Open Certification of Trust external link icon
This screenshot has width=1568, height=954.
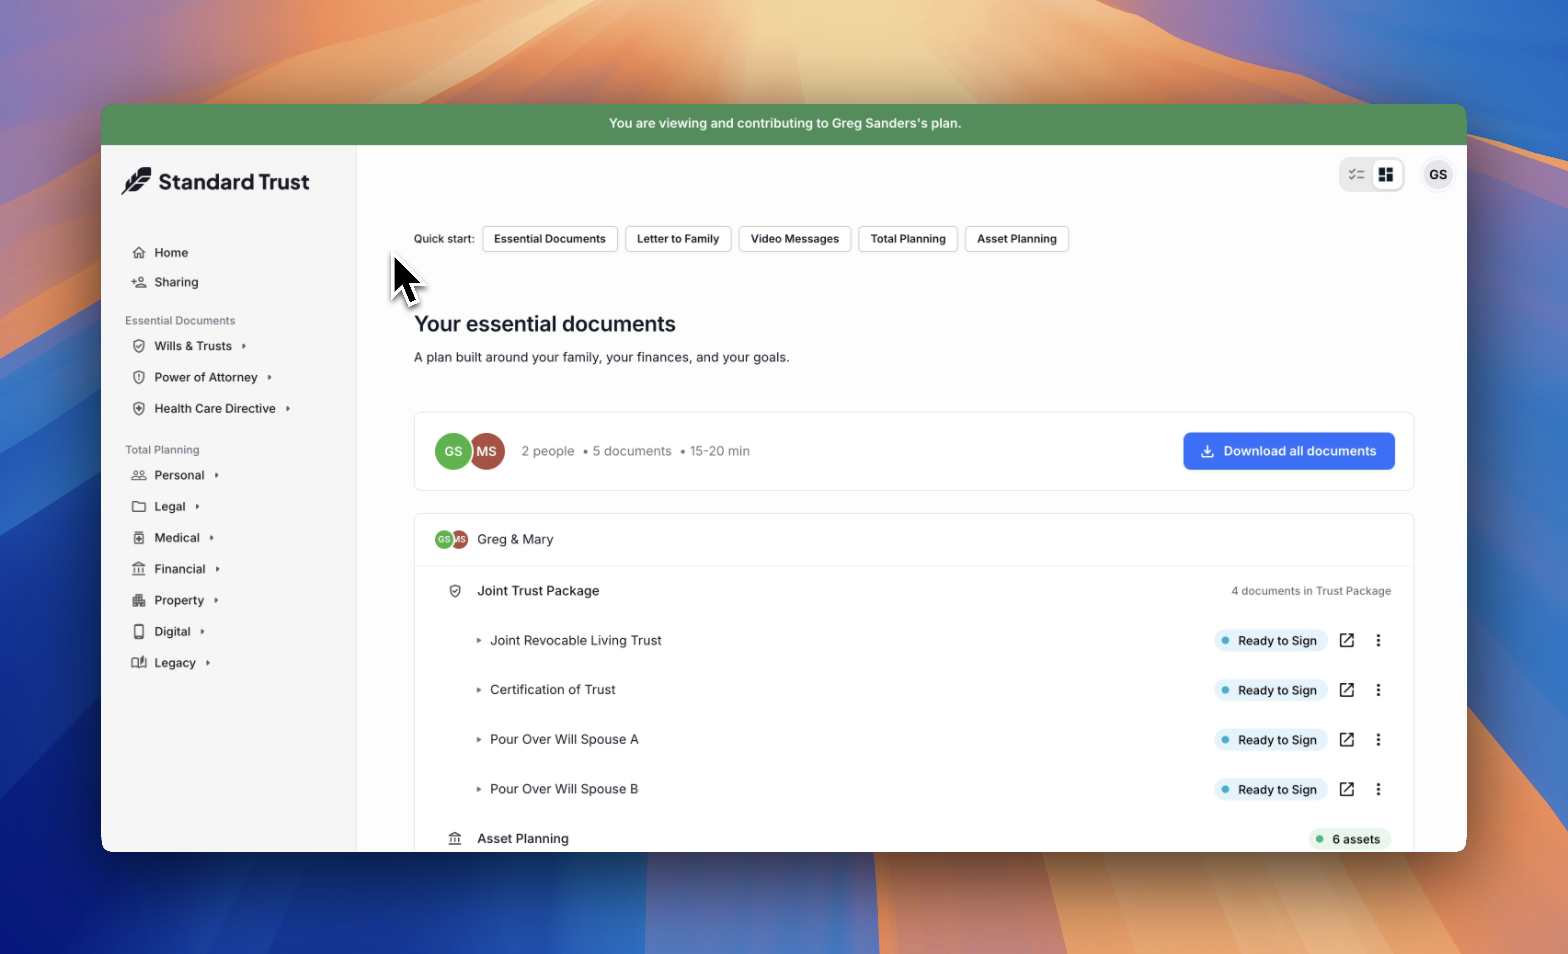pyautogui.click(x=1347, y=690)
